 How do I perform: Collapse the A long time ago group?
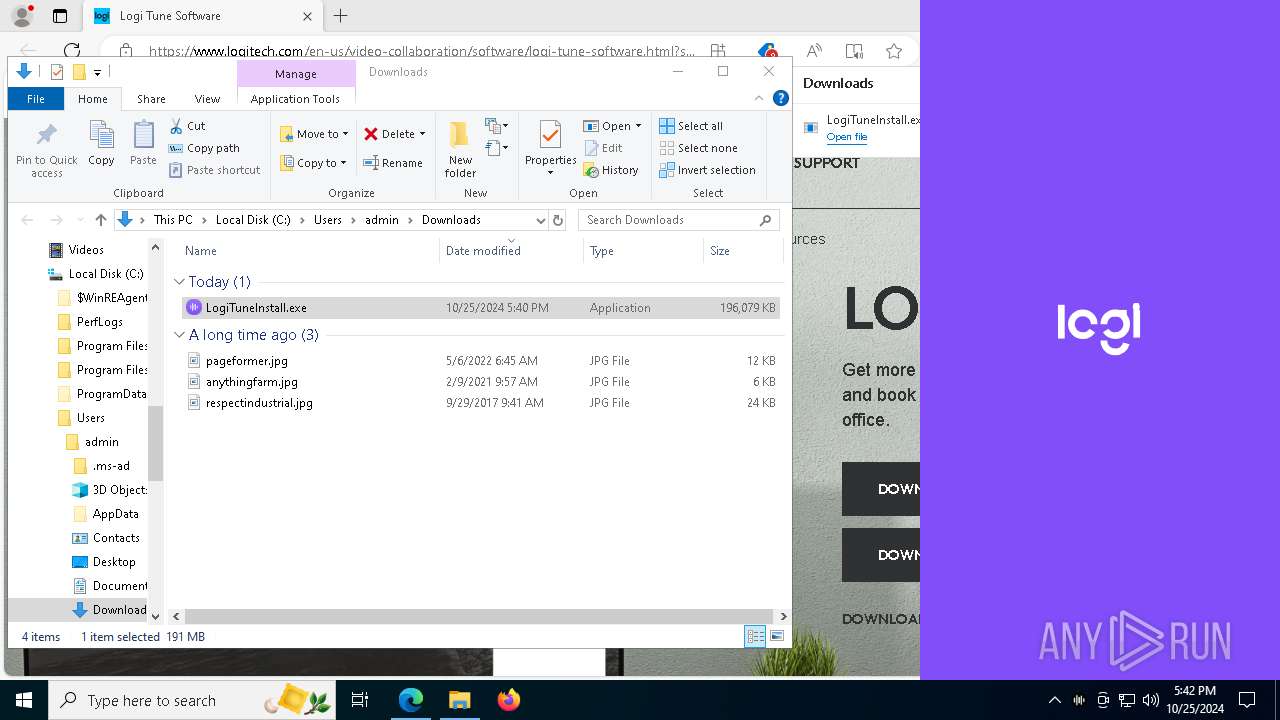(179, 335)
